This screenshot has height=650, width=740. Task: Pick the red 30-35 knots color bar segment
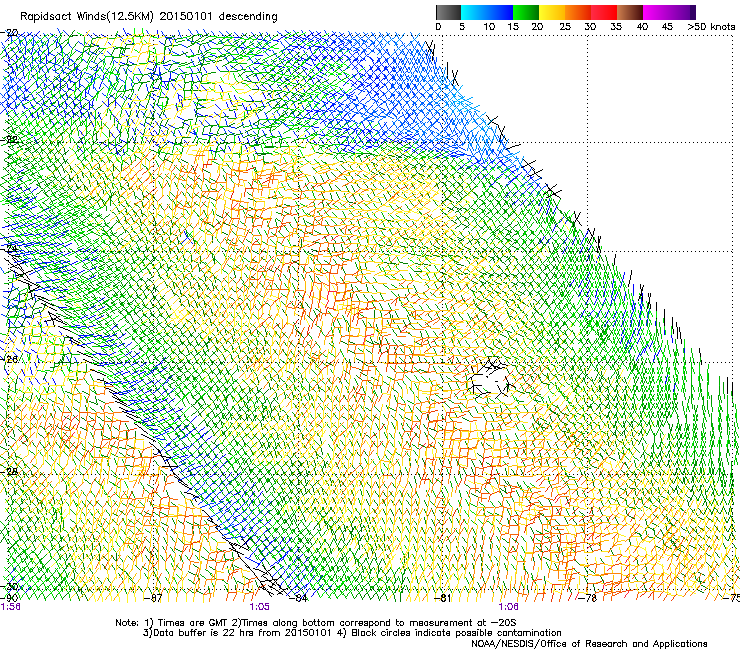pos(604,12)
